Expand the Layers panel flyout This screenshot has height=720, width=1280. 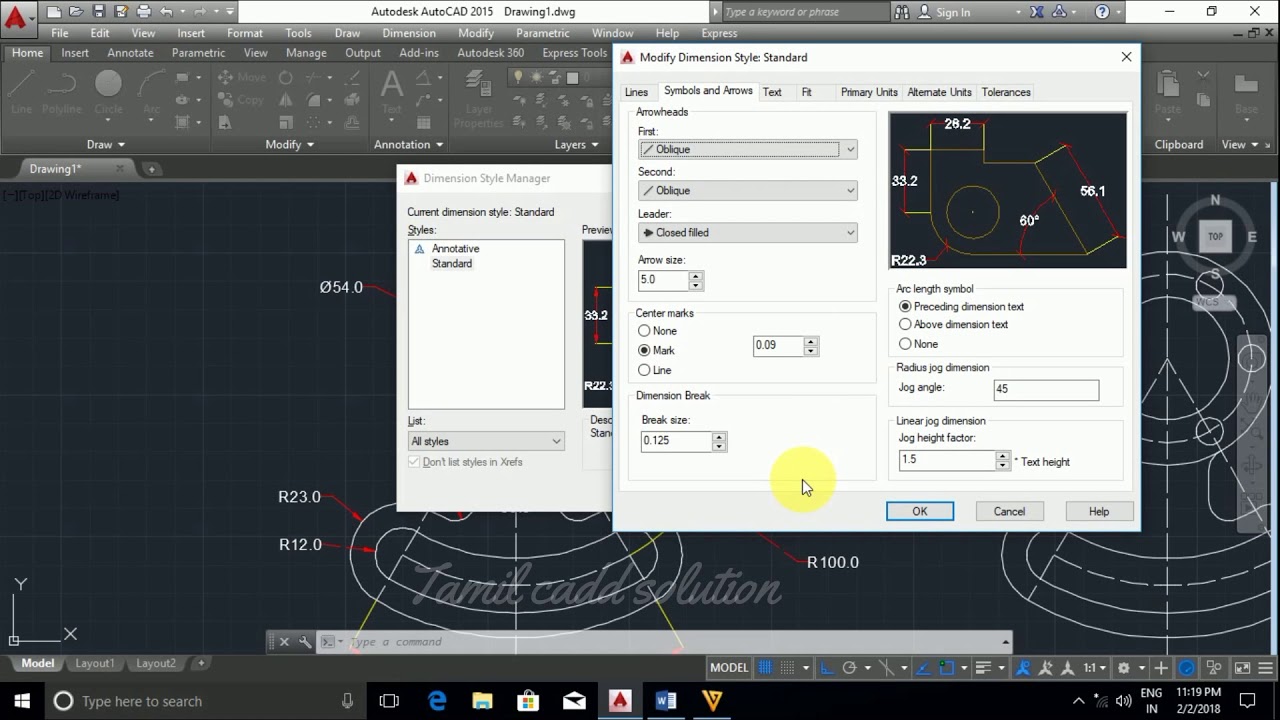[577, 144]
